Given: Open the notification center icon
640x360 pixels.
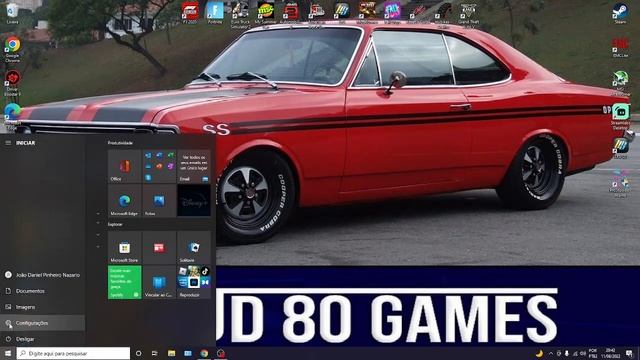Looking at the screenshot, I should [629, 353].
